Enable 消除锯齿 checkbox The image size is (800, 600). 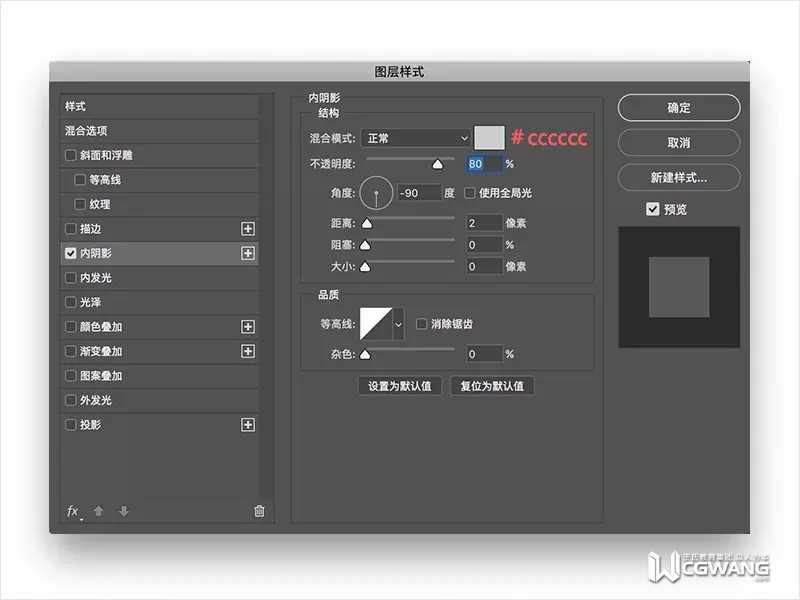(421, 324)
